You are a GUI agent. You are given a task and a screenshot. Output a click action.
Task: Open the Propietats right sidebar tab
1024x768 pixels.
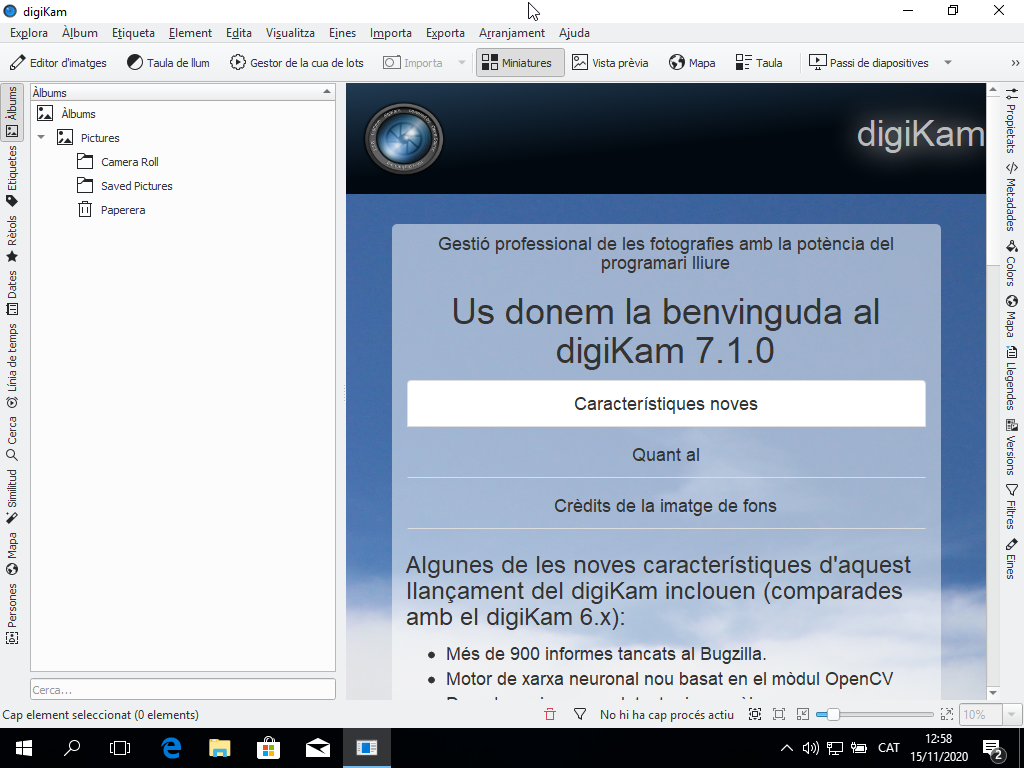[x=1011, y=120]
